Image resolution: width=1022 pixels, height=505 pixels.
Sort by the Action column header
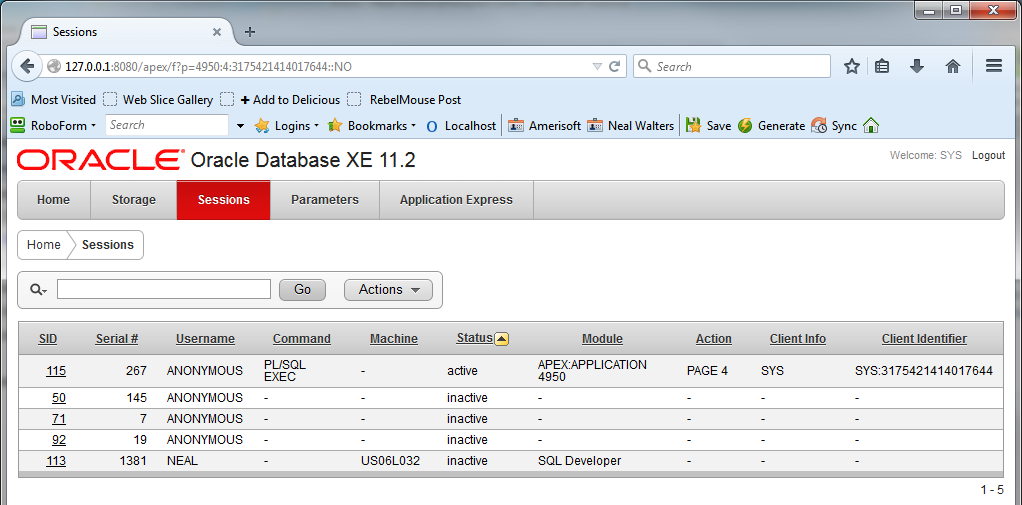[x=714, y=339]
